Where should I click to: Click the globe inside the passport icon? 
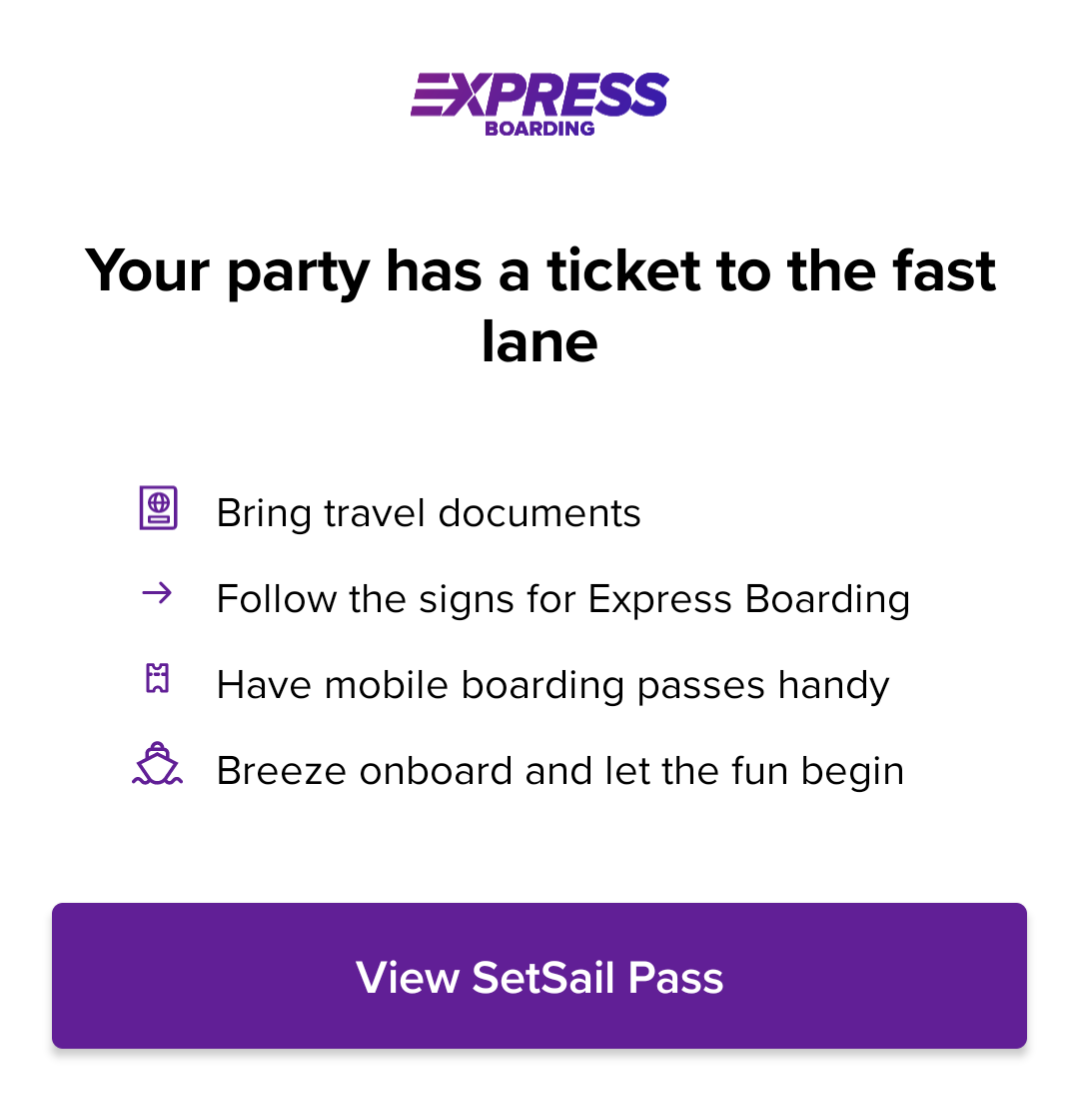tap(159, 502)
